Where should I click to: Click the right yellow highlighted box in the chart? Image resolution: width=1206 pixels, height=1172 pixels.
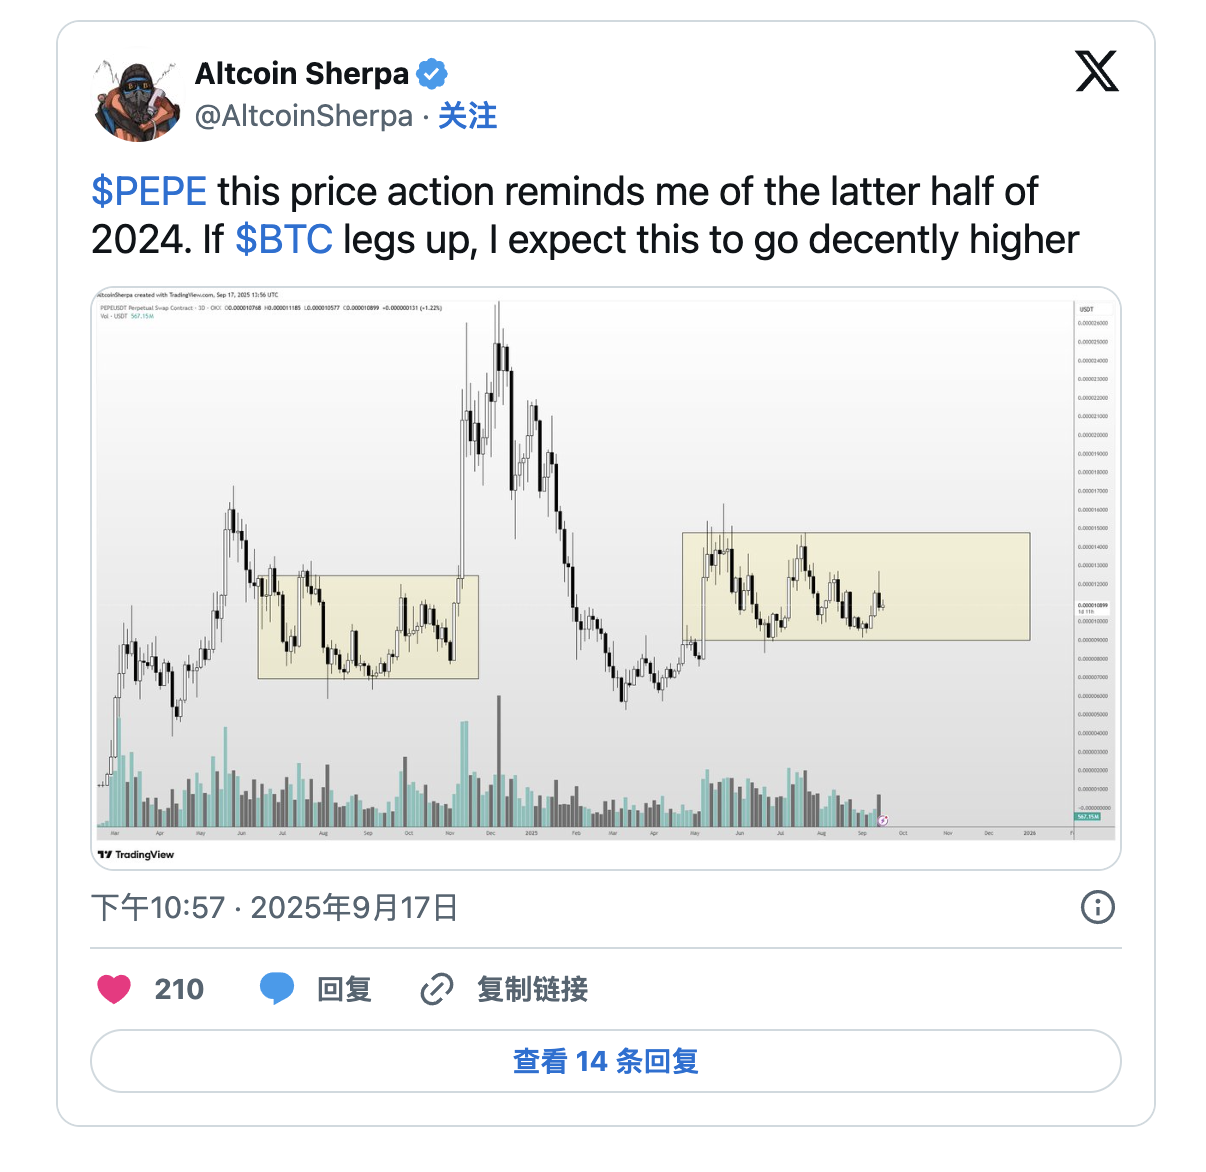point(856,586)
